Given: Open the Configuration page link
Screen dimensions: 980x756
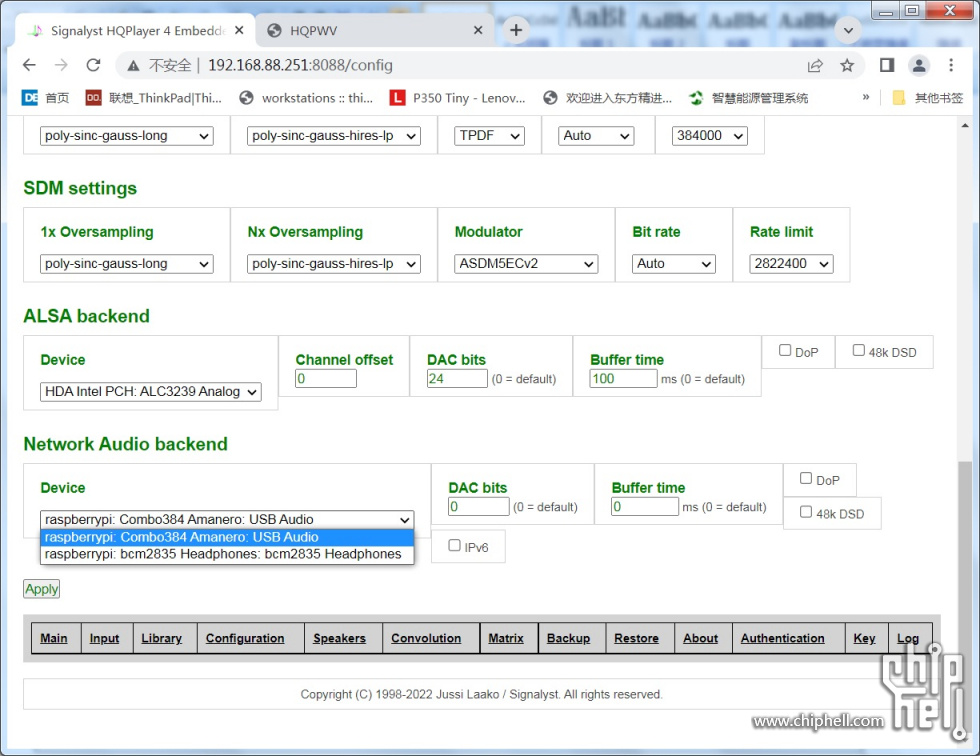Looking at the screenshot, I should [245, 638].
